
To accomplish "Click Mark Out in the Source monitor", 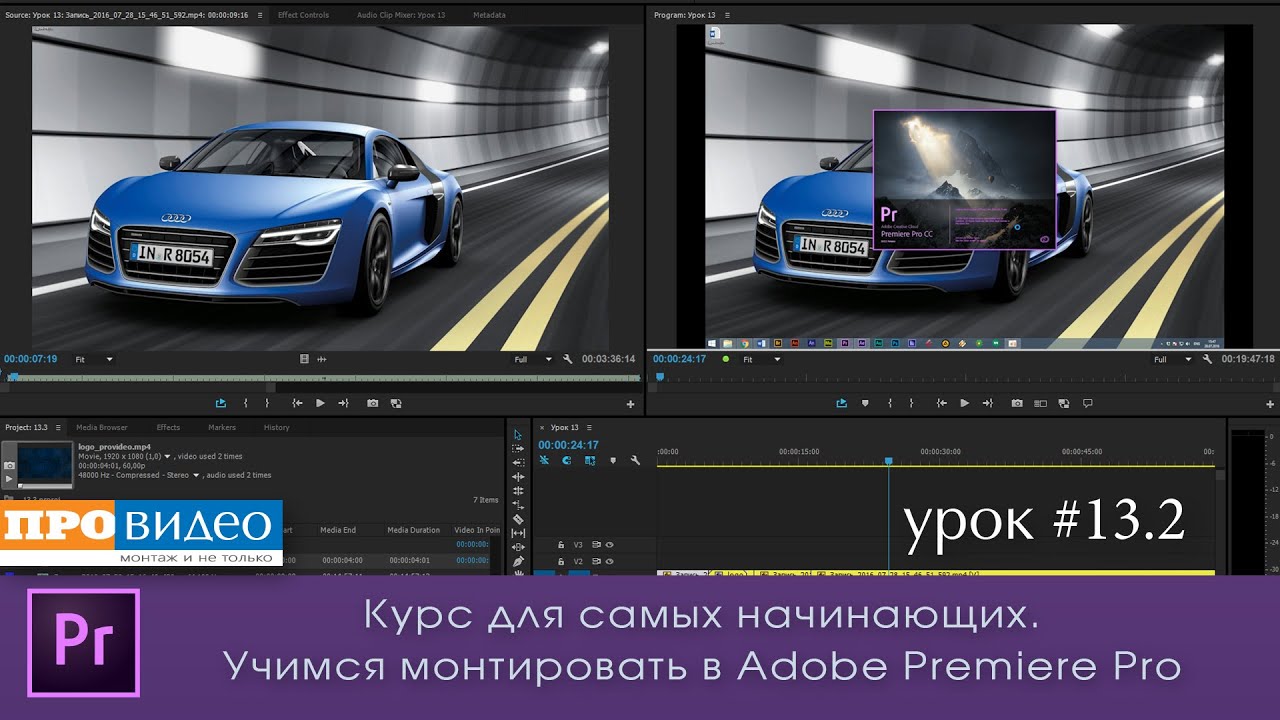I will [267, 403].
